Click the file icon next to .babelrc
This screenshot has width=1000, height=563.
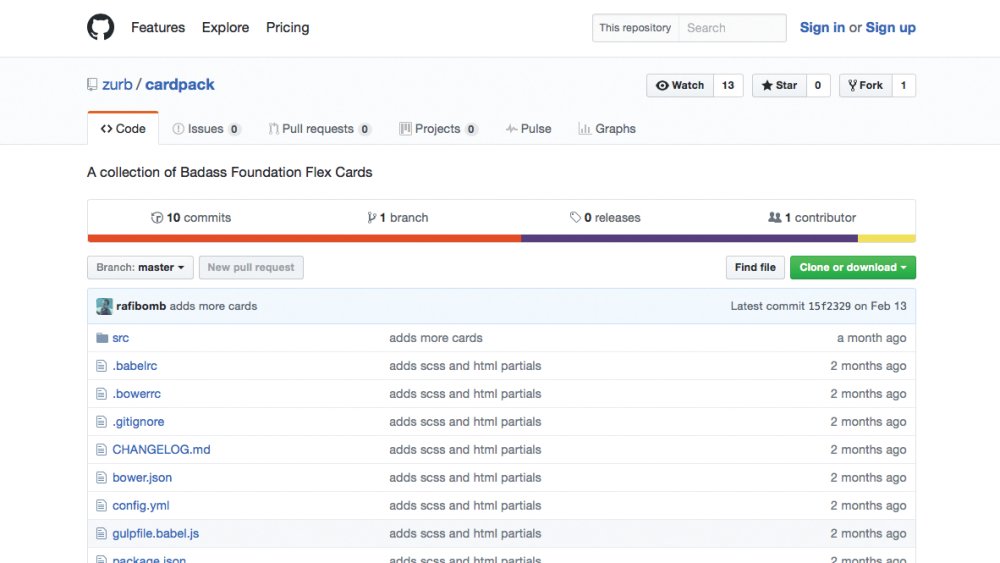point(101,366)
